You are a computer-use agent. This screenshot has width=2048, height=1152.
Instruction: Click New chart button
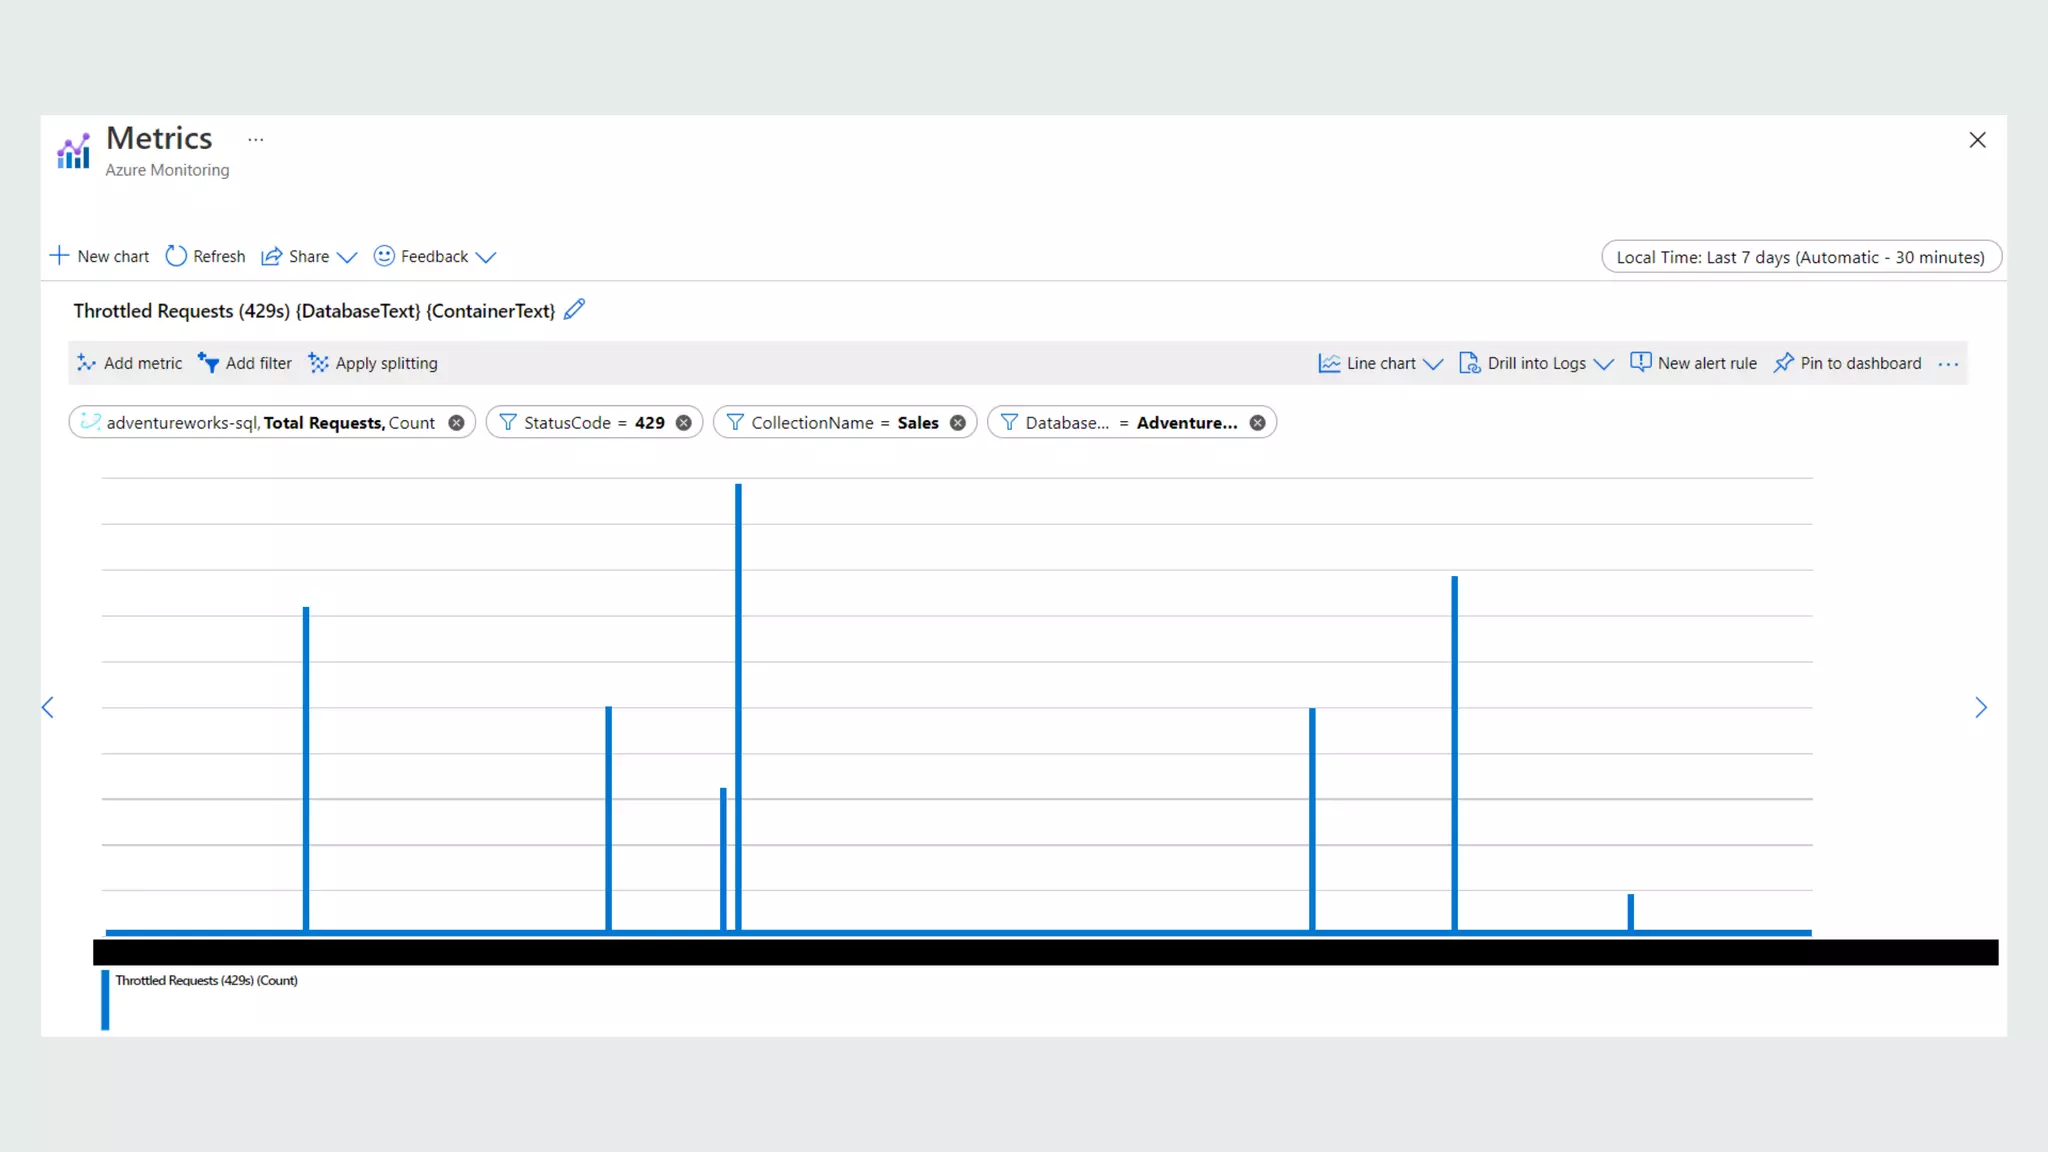pos(99,256)
